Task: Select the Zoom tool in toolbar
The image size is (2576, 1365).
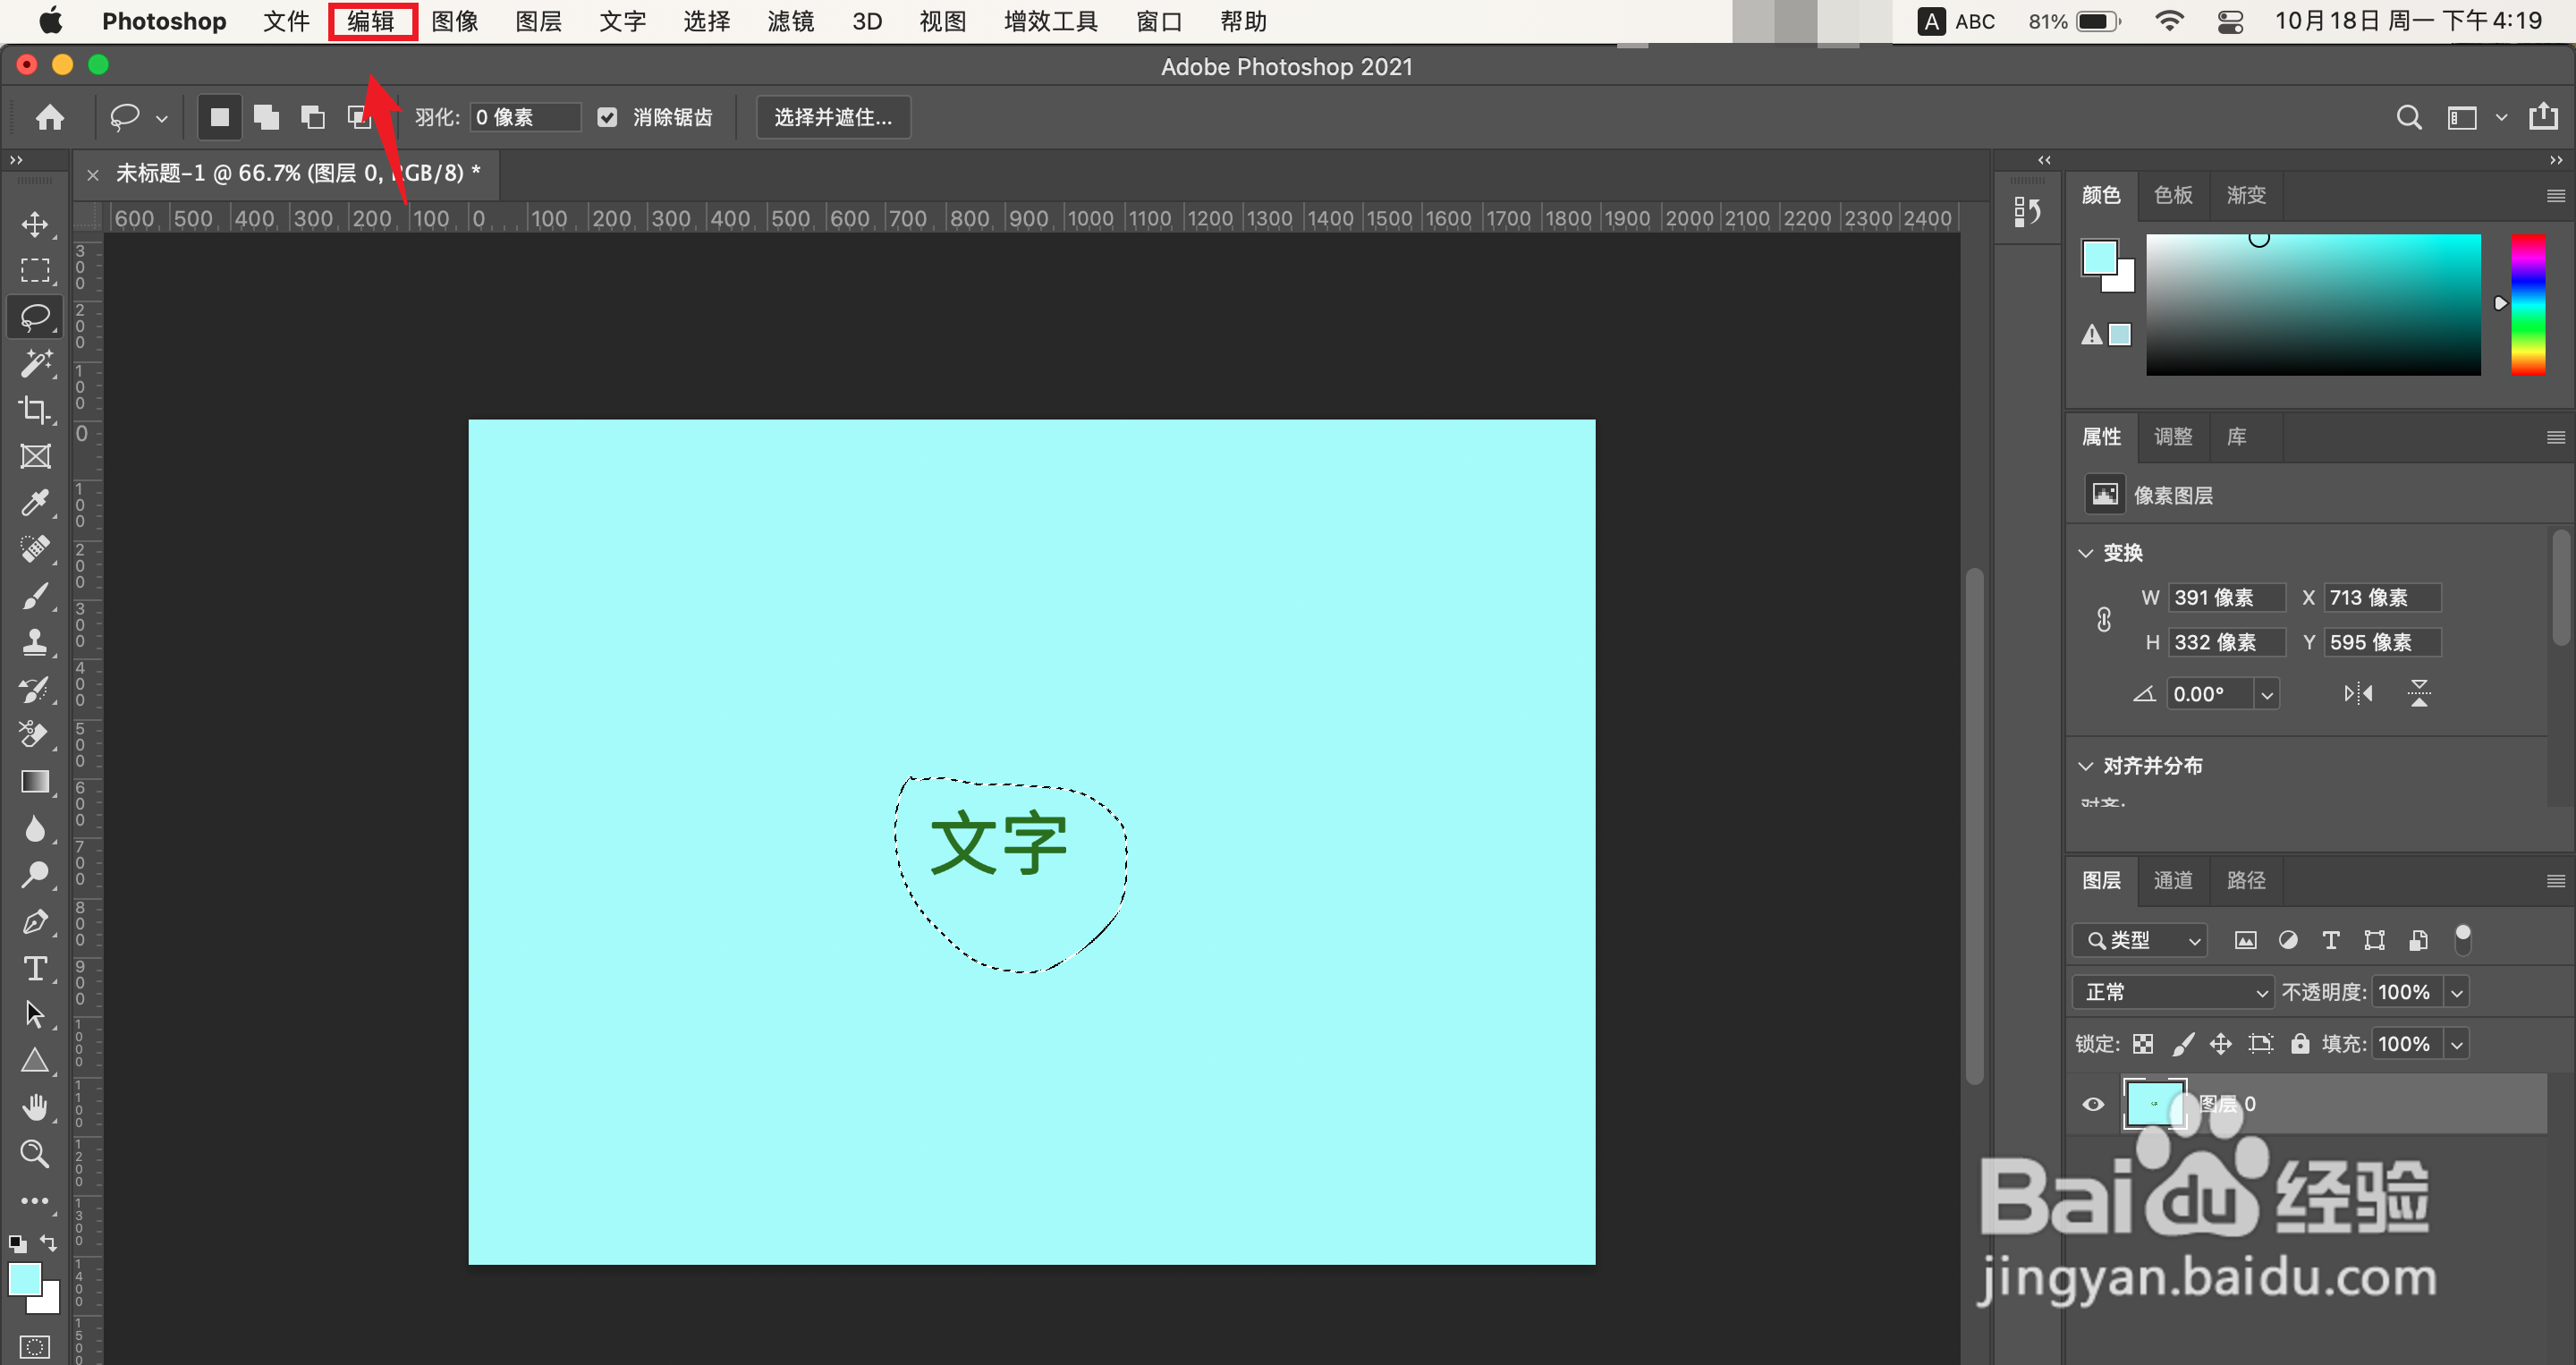Action: tap(35, 1154)
